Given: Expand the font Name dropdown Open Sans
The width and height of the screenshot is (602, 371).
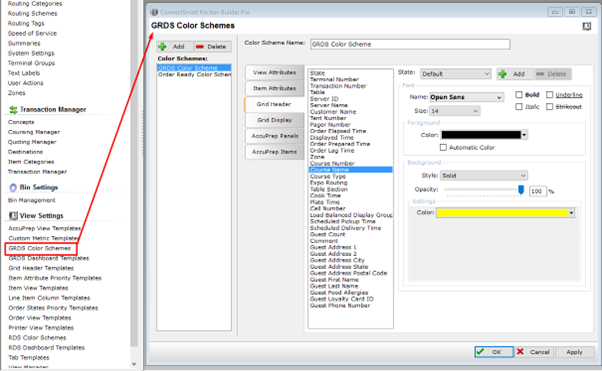Looking at the screenshot, I should tap(466, 97).
